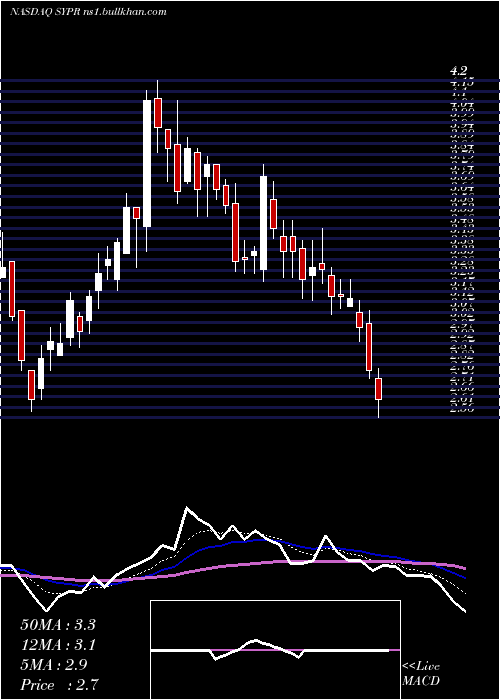The width and height of the screenshot is (500, 700).
Task: Click the Price : 2.7 readout
Action: click(59, 684)
